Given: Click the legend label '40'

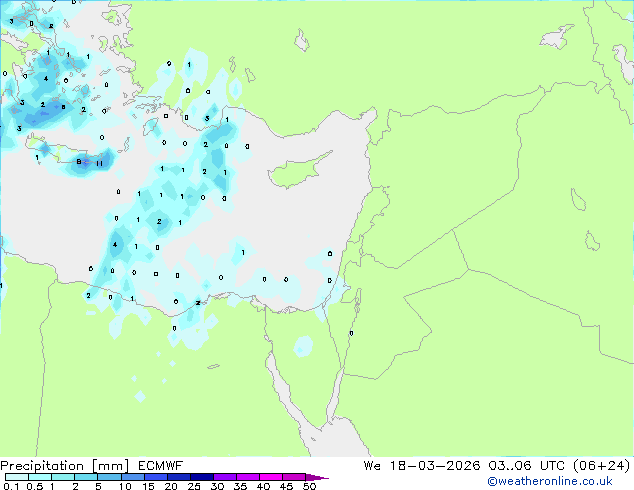Looking at the screenshot, I should tap(263, 486).
